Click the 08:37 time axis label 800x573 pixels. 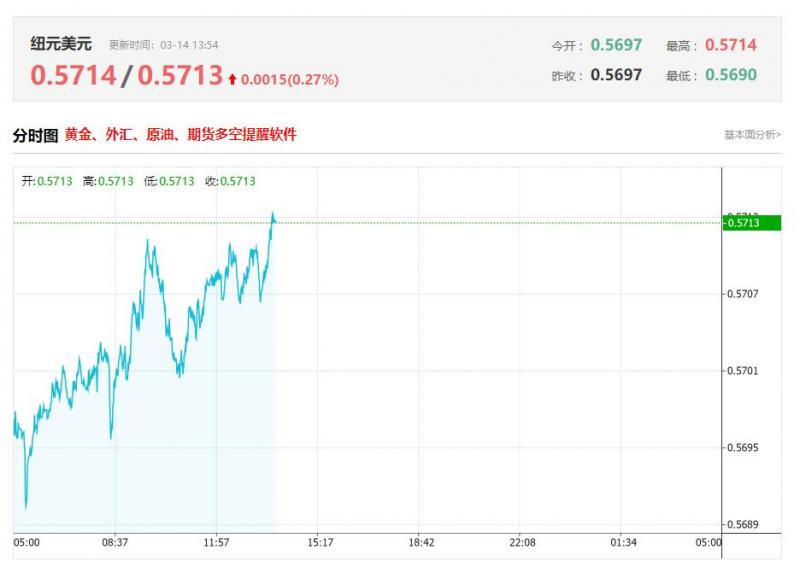[115, 542]
